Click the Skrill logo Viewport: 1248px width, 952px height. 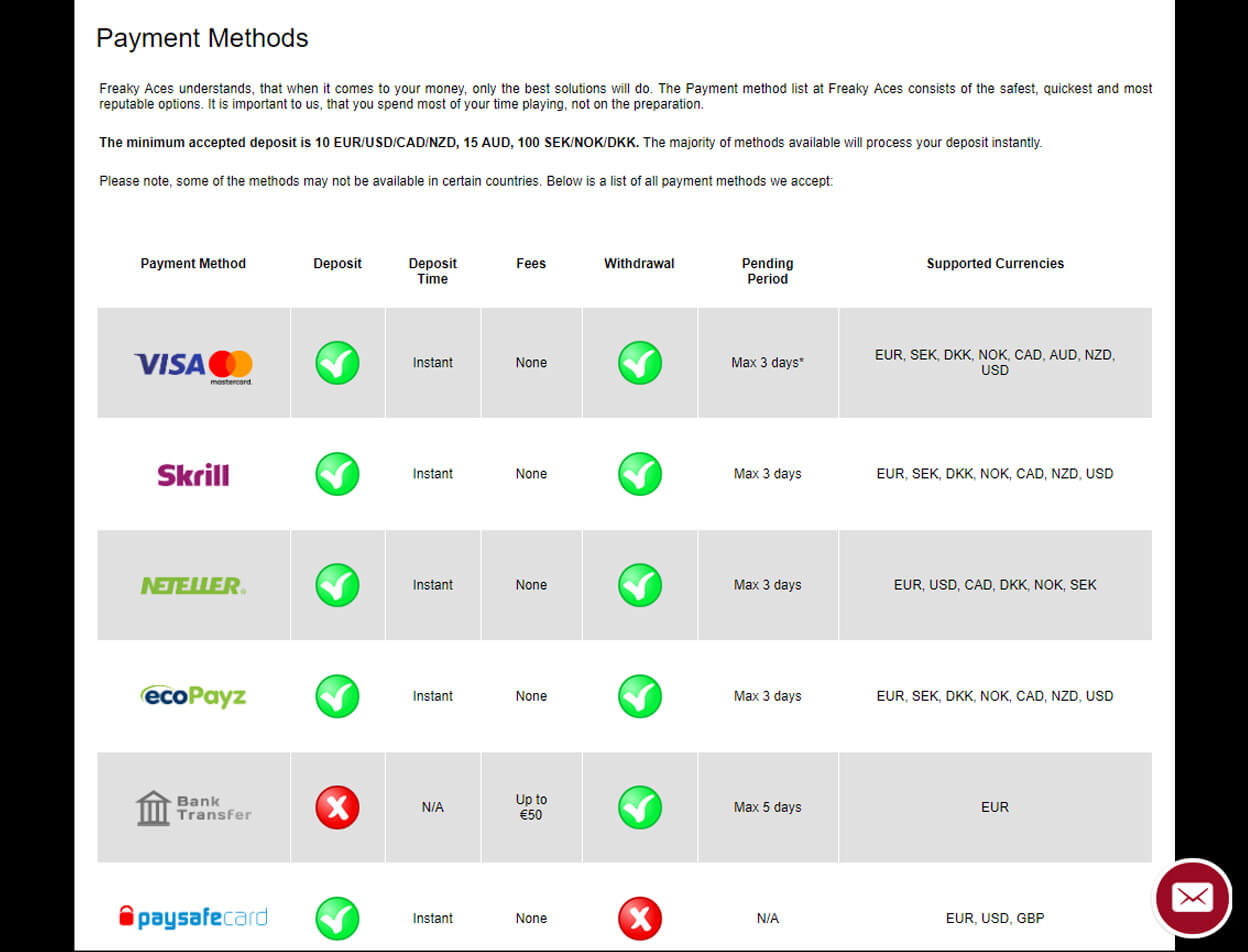point(193,474)
